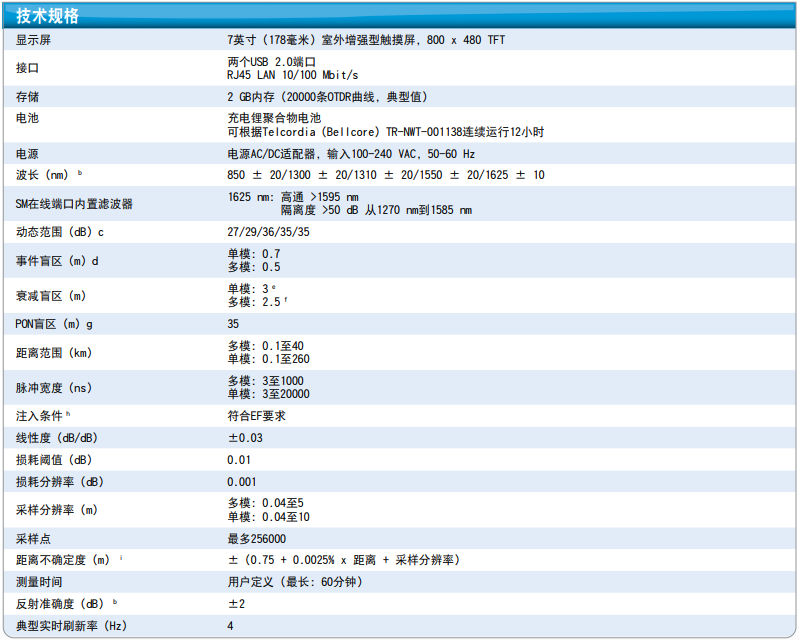Click the 电源AC/DC适配器 value
This screenshot has height=640, width=799.
350,154
